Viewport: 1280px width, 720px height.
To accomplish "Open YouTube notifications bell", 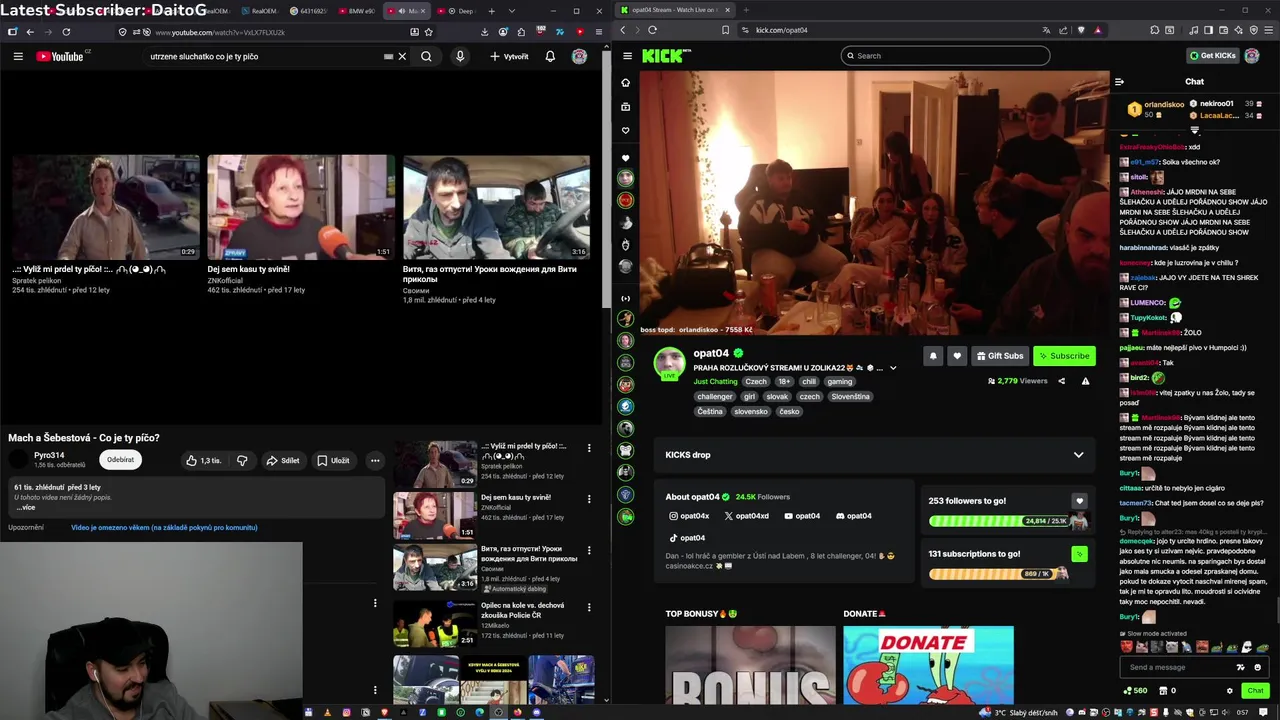I will point(550,57).
